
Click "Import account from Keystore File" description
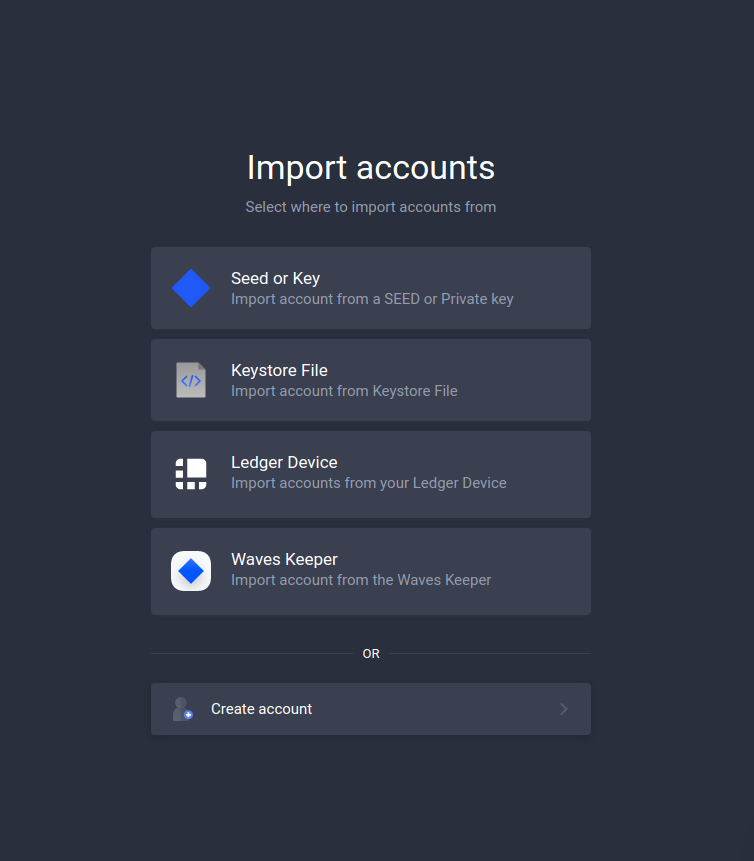[344, 391]
